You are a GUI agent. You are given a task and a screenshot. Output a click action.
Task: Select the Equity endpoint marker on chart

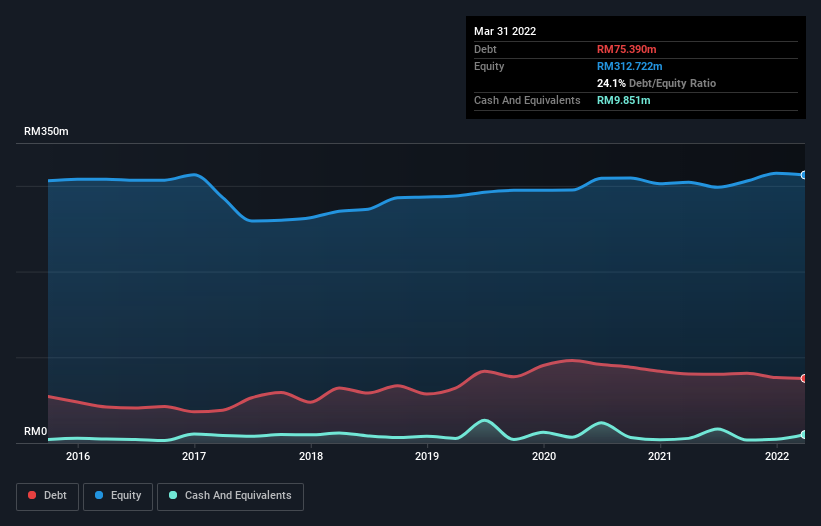pyautogui.click(x=804, y=175)
